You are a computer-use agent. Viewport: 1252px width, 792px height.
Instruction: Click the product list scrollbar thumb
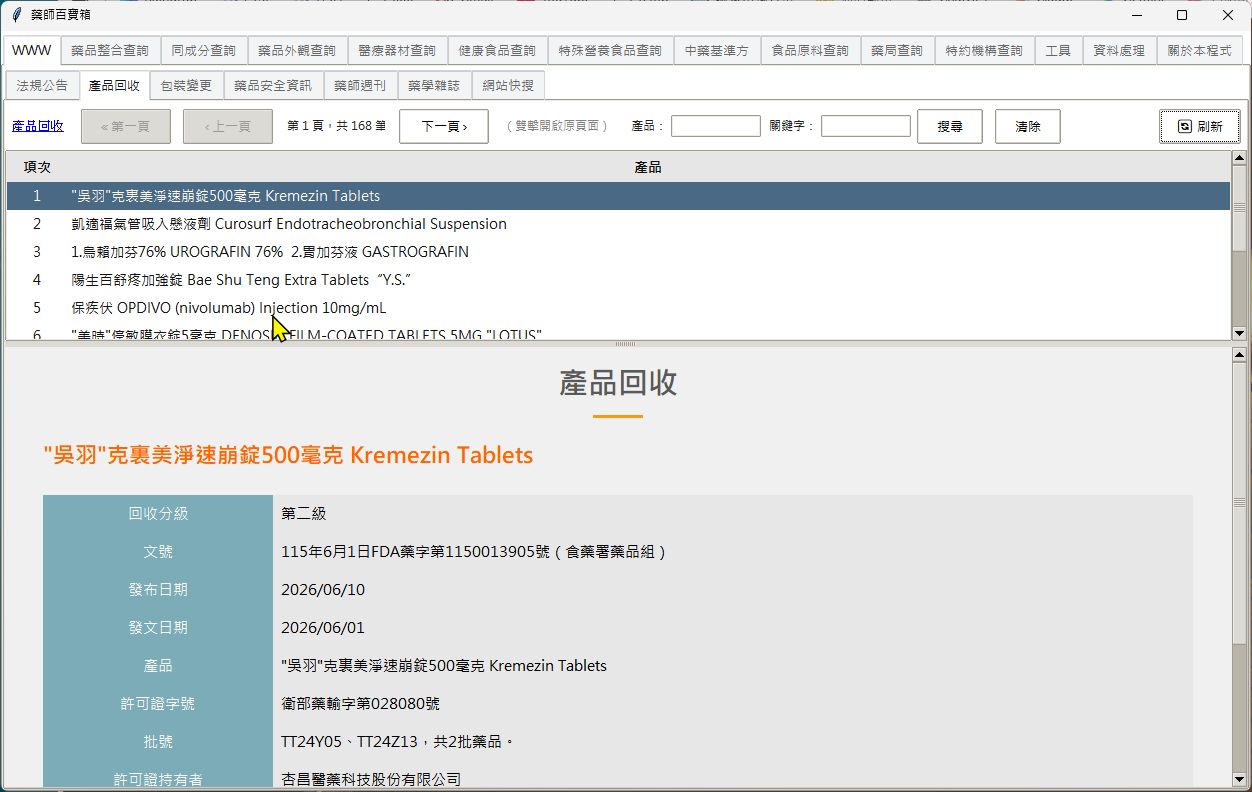(x=1240, y=208)
